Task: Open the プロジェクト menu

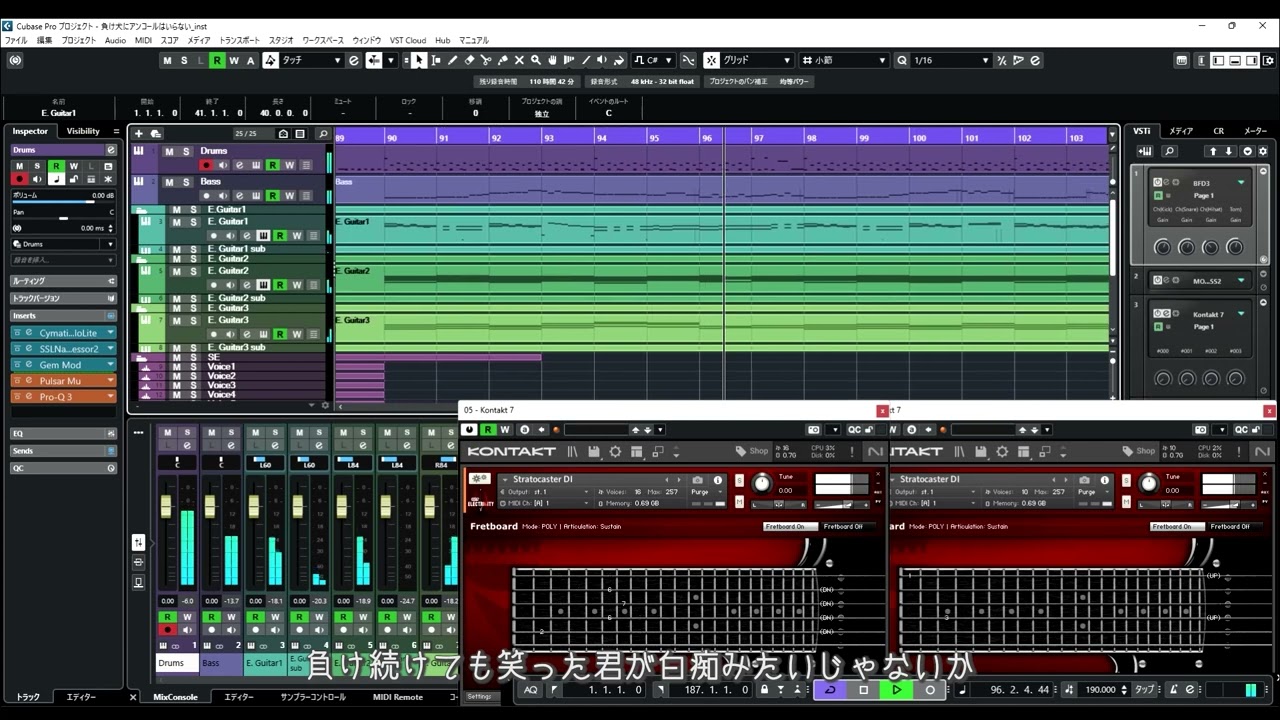Action: click(x=79, y=40)
